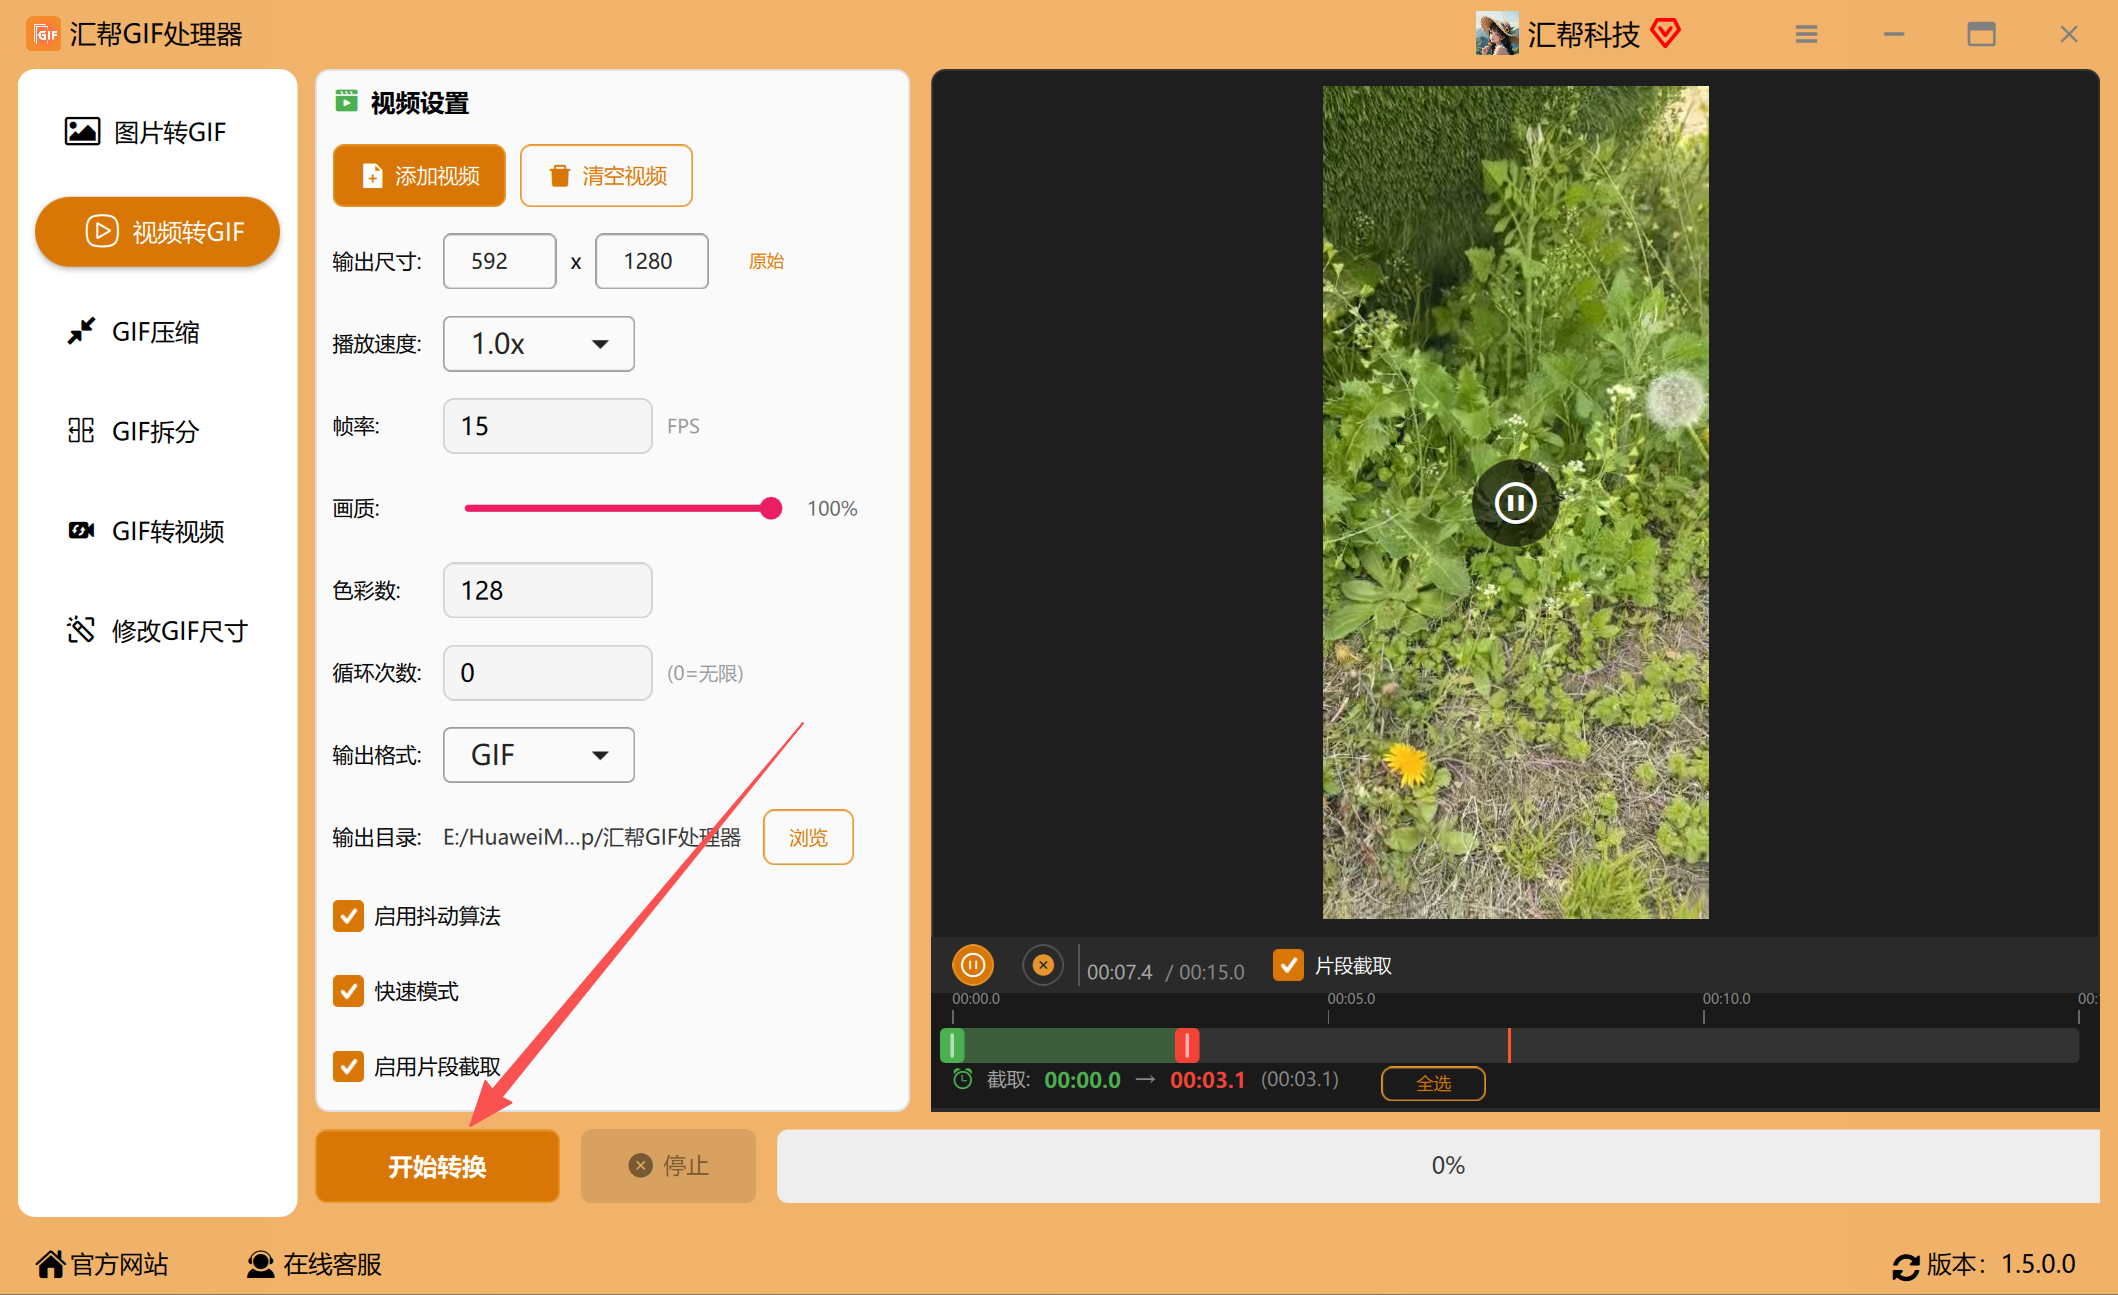Toggle the 片段截取 checkbox under preview

1288,965
